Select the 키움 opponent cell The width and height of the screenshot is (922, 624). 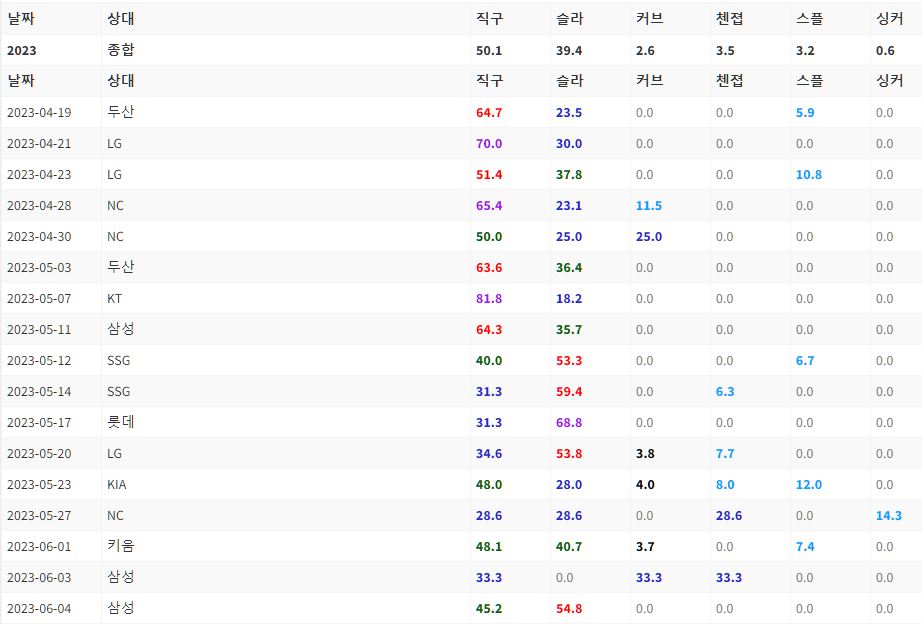[x=121, y=546]
